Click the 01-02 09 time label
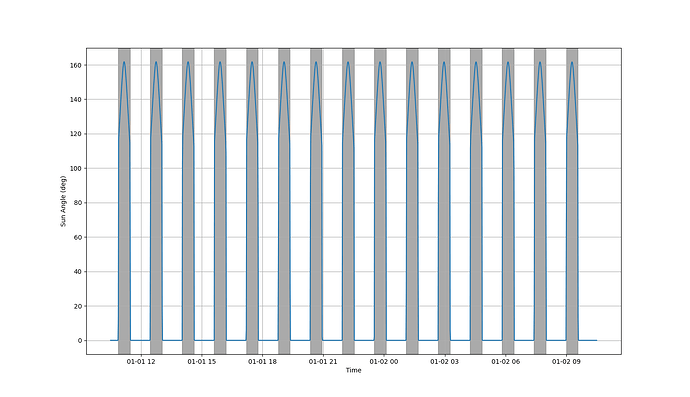This screenshot has width=690, height=397. coord(566,362)
